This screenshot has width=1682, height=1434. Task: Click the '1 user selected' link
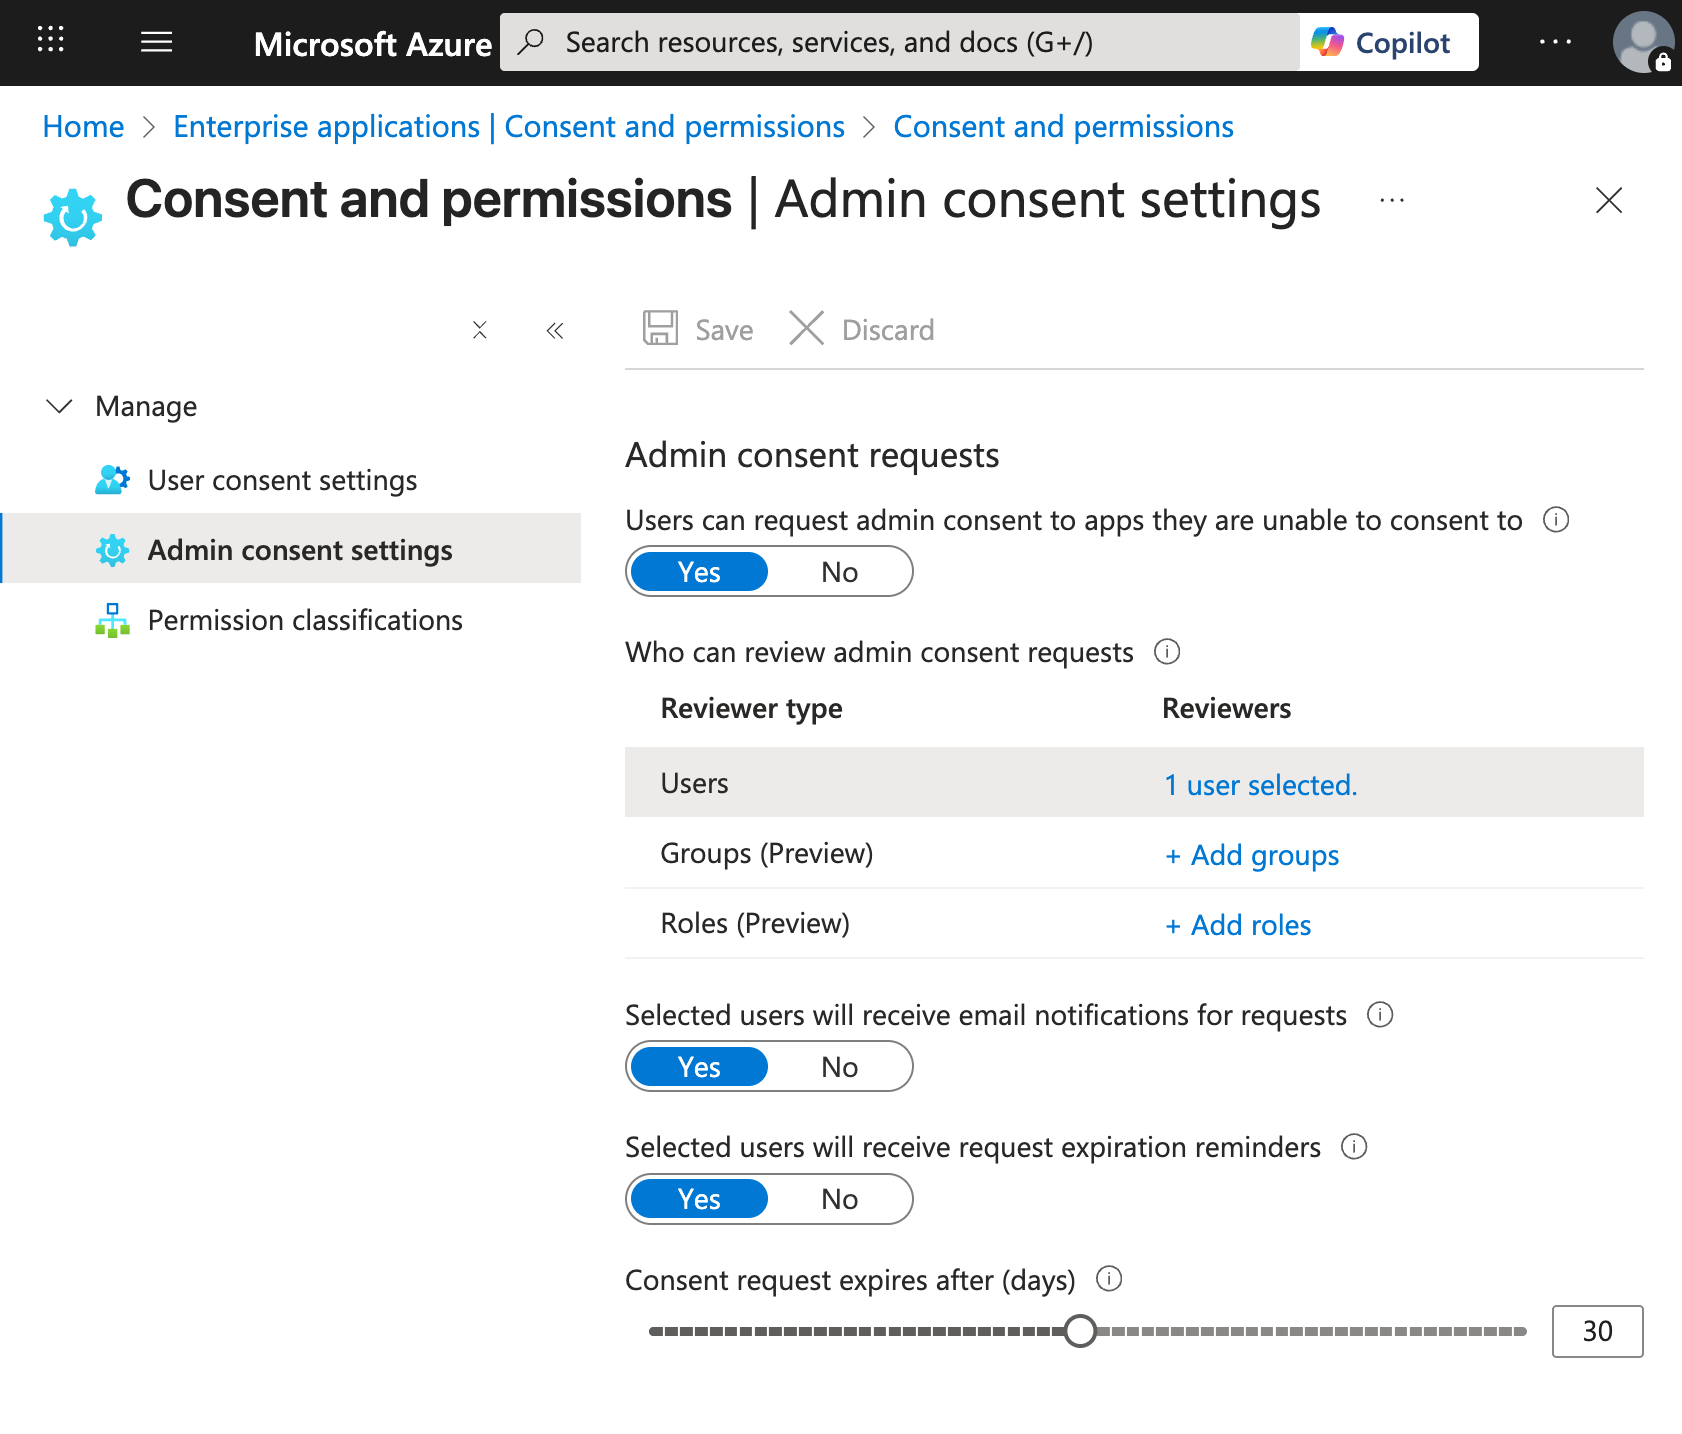[1260, 785]
